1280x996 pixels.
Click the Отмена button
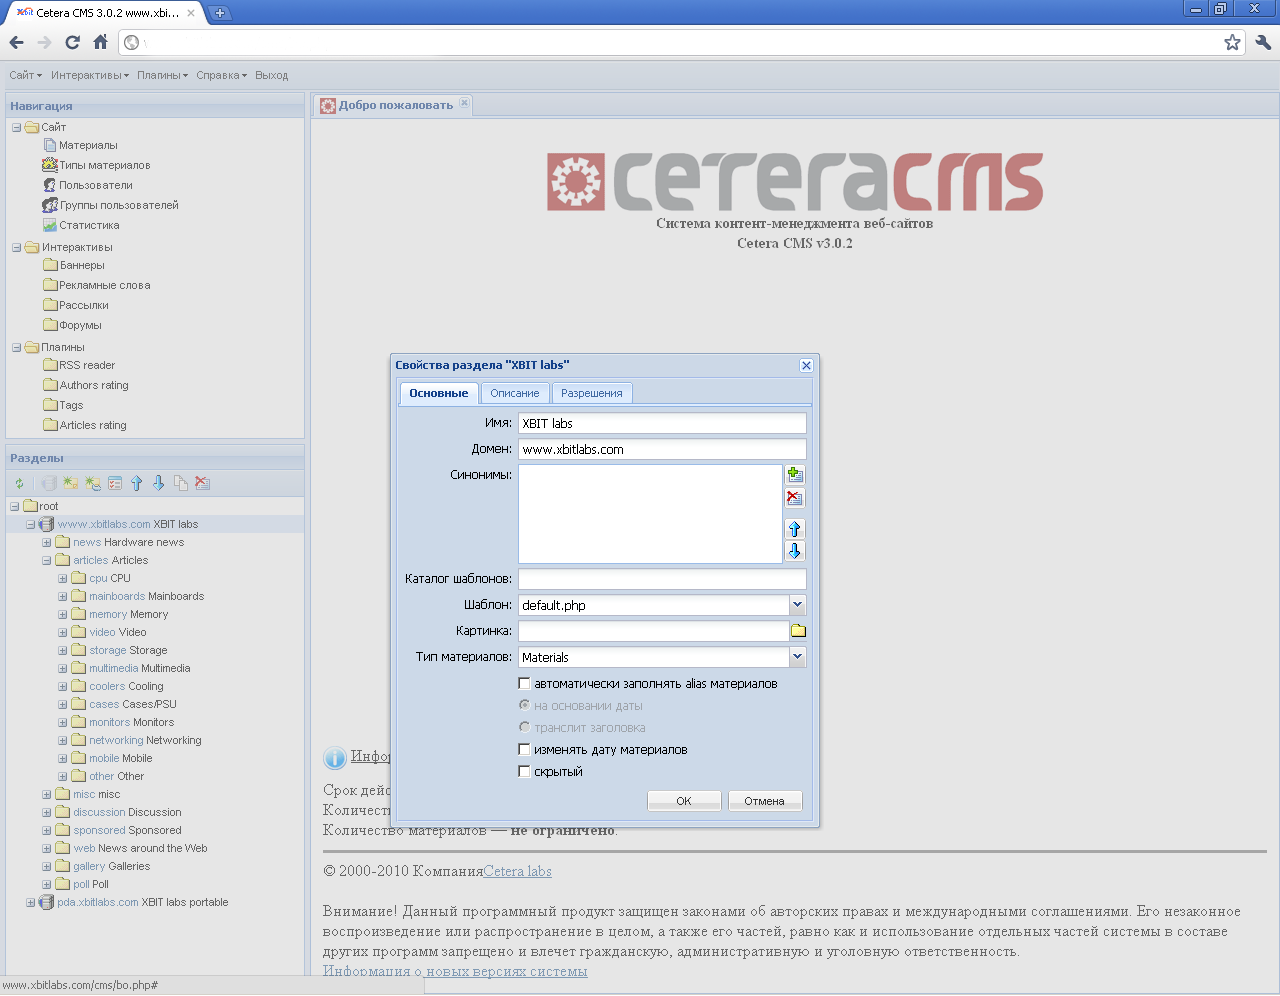[764, 801]
